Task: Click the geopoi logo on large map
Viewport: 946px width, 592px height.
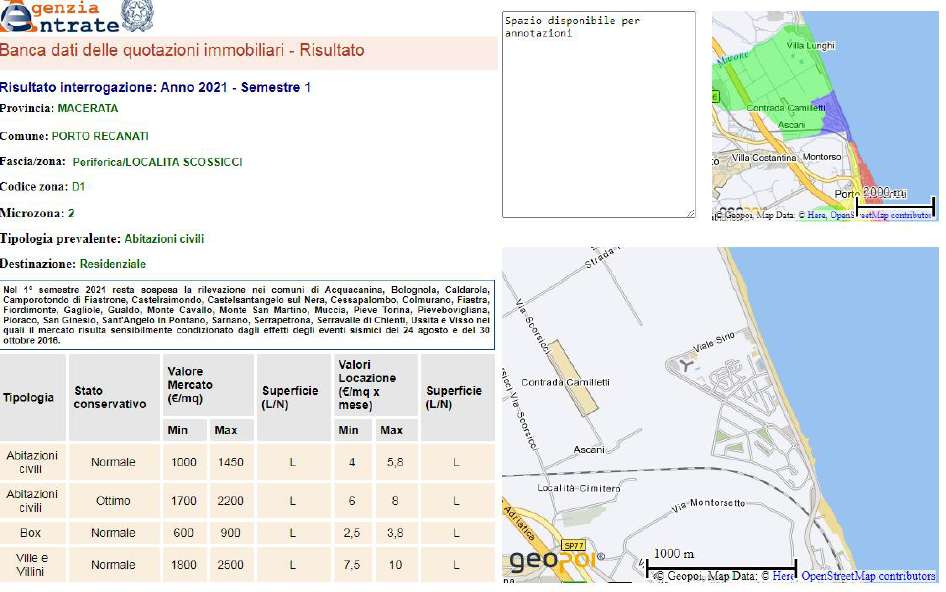Action: (555, 561)
